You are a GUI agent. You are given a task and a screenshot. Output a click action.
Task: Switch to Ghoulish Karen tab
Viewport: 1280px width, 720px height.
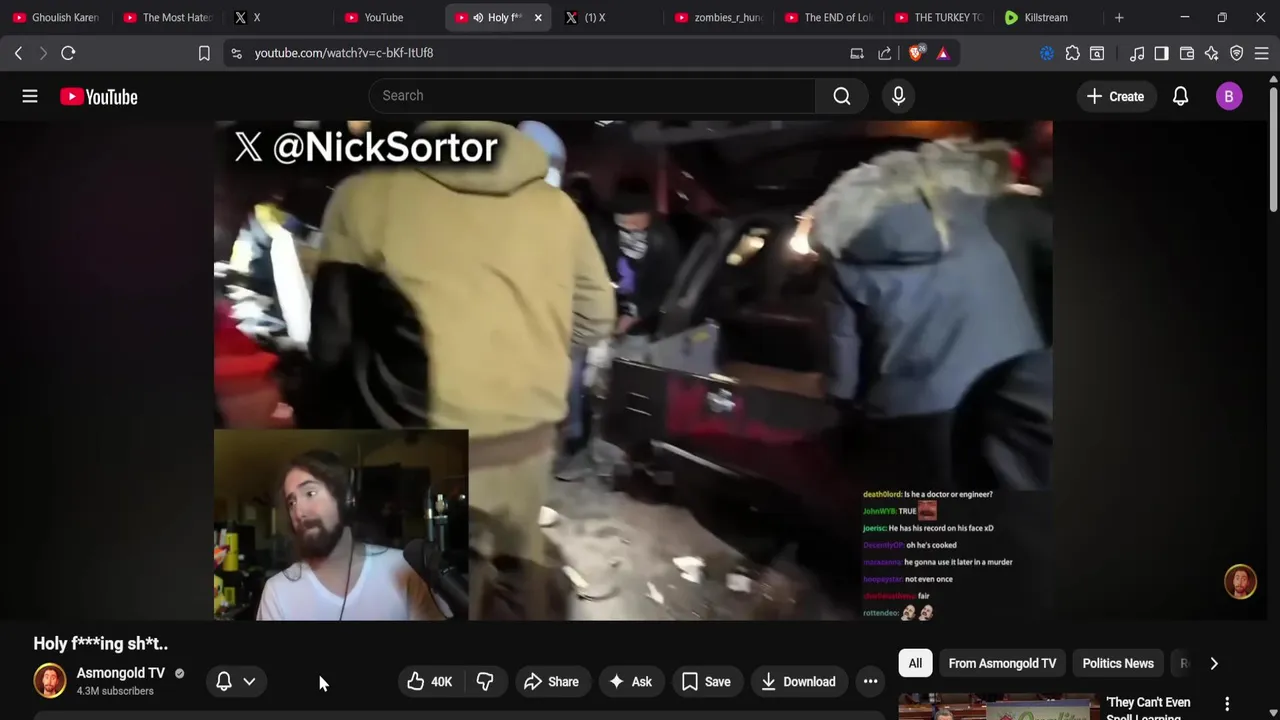(x=57, y=17)
